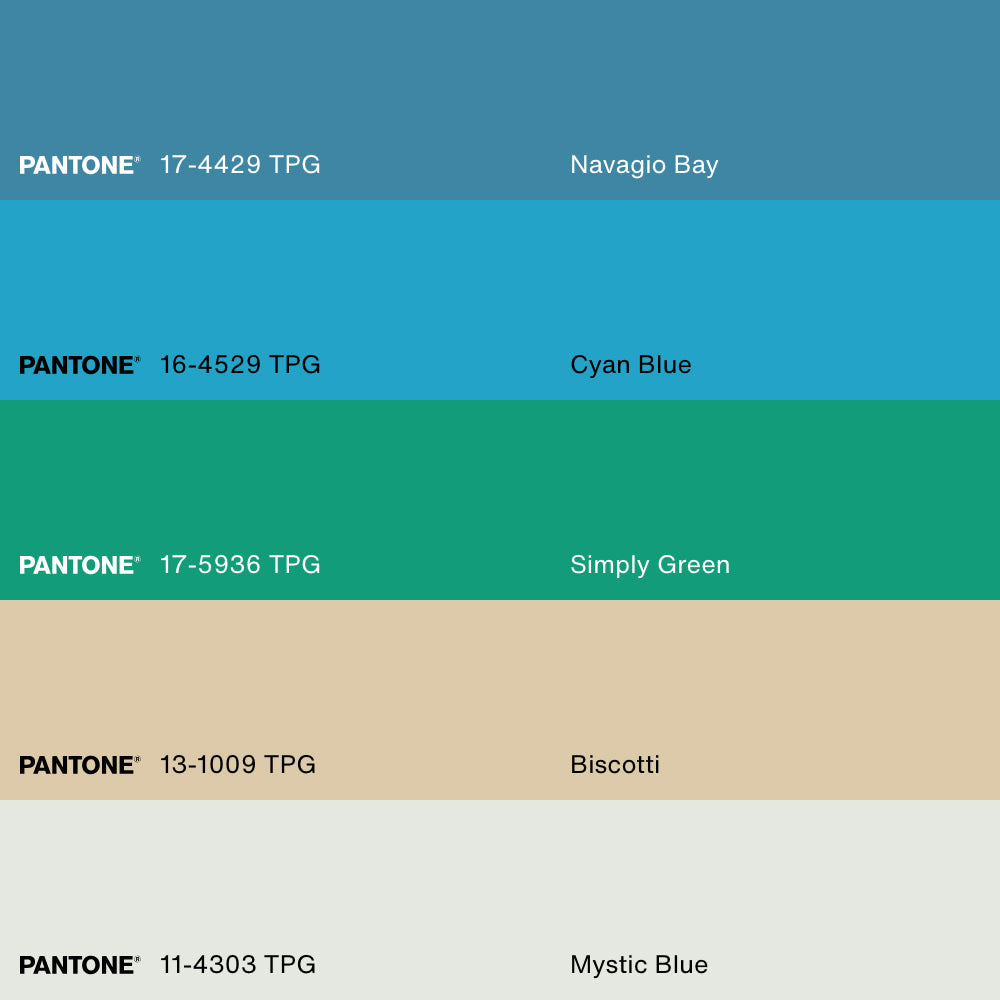The width and height of the screenshot is (1000, 1000).
Task: Click the 11-4303 TPG color code
Action: click(237, 965)
